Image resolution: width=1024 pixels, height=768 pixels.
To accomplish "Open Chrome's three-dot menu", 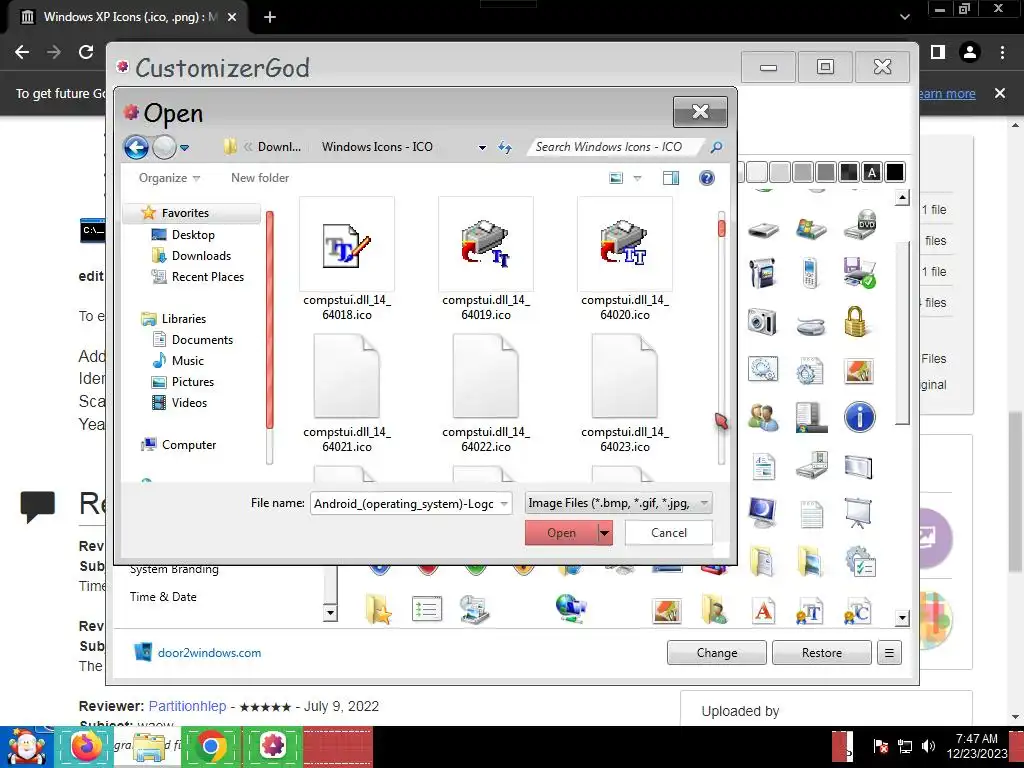I will point(1002,52).
